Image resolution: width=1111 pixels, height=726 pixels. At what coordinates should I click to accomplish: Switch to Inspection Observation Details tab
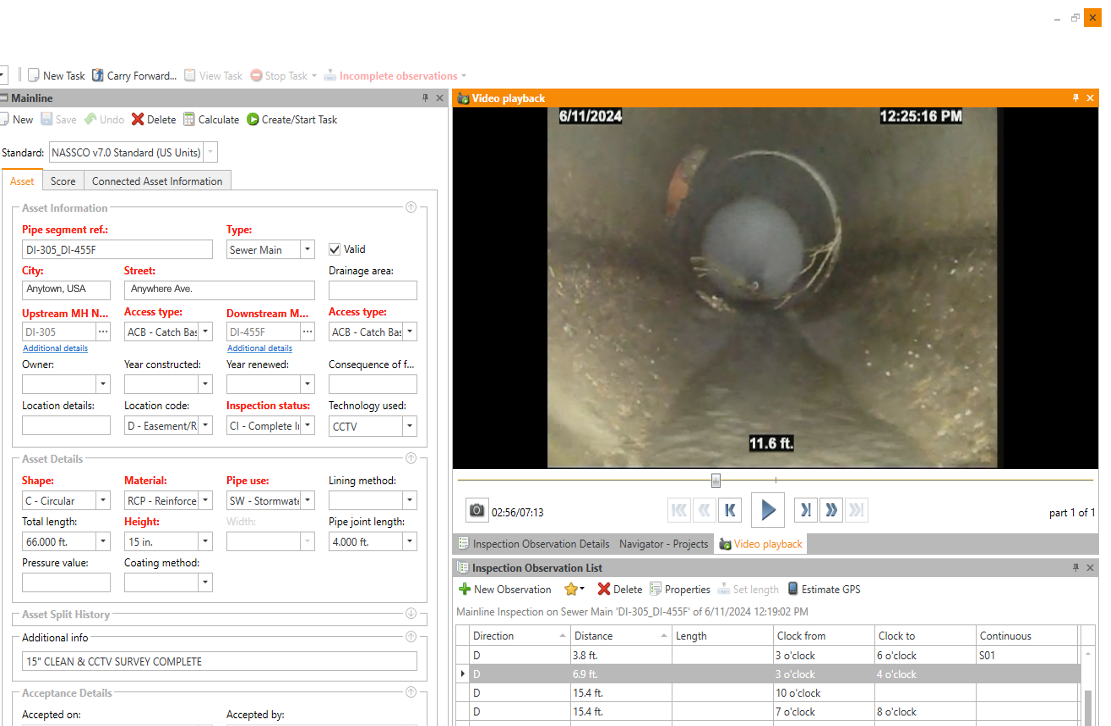click(x=540, y=544)
